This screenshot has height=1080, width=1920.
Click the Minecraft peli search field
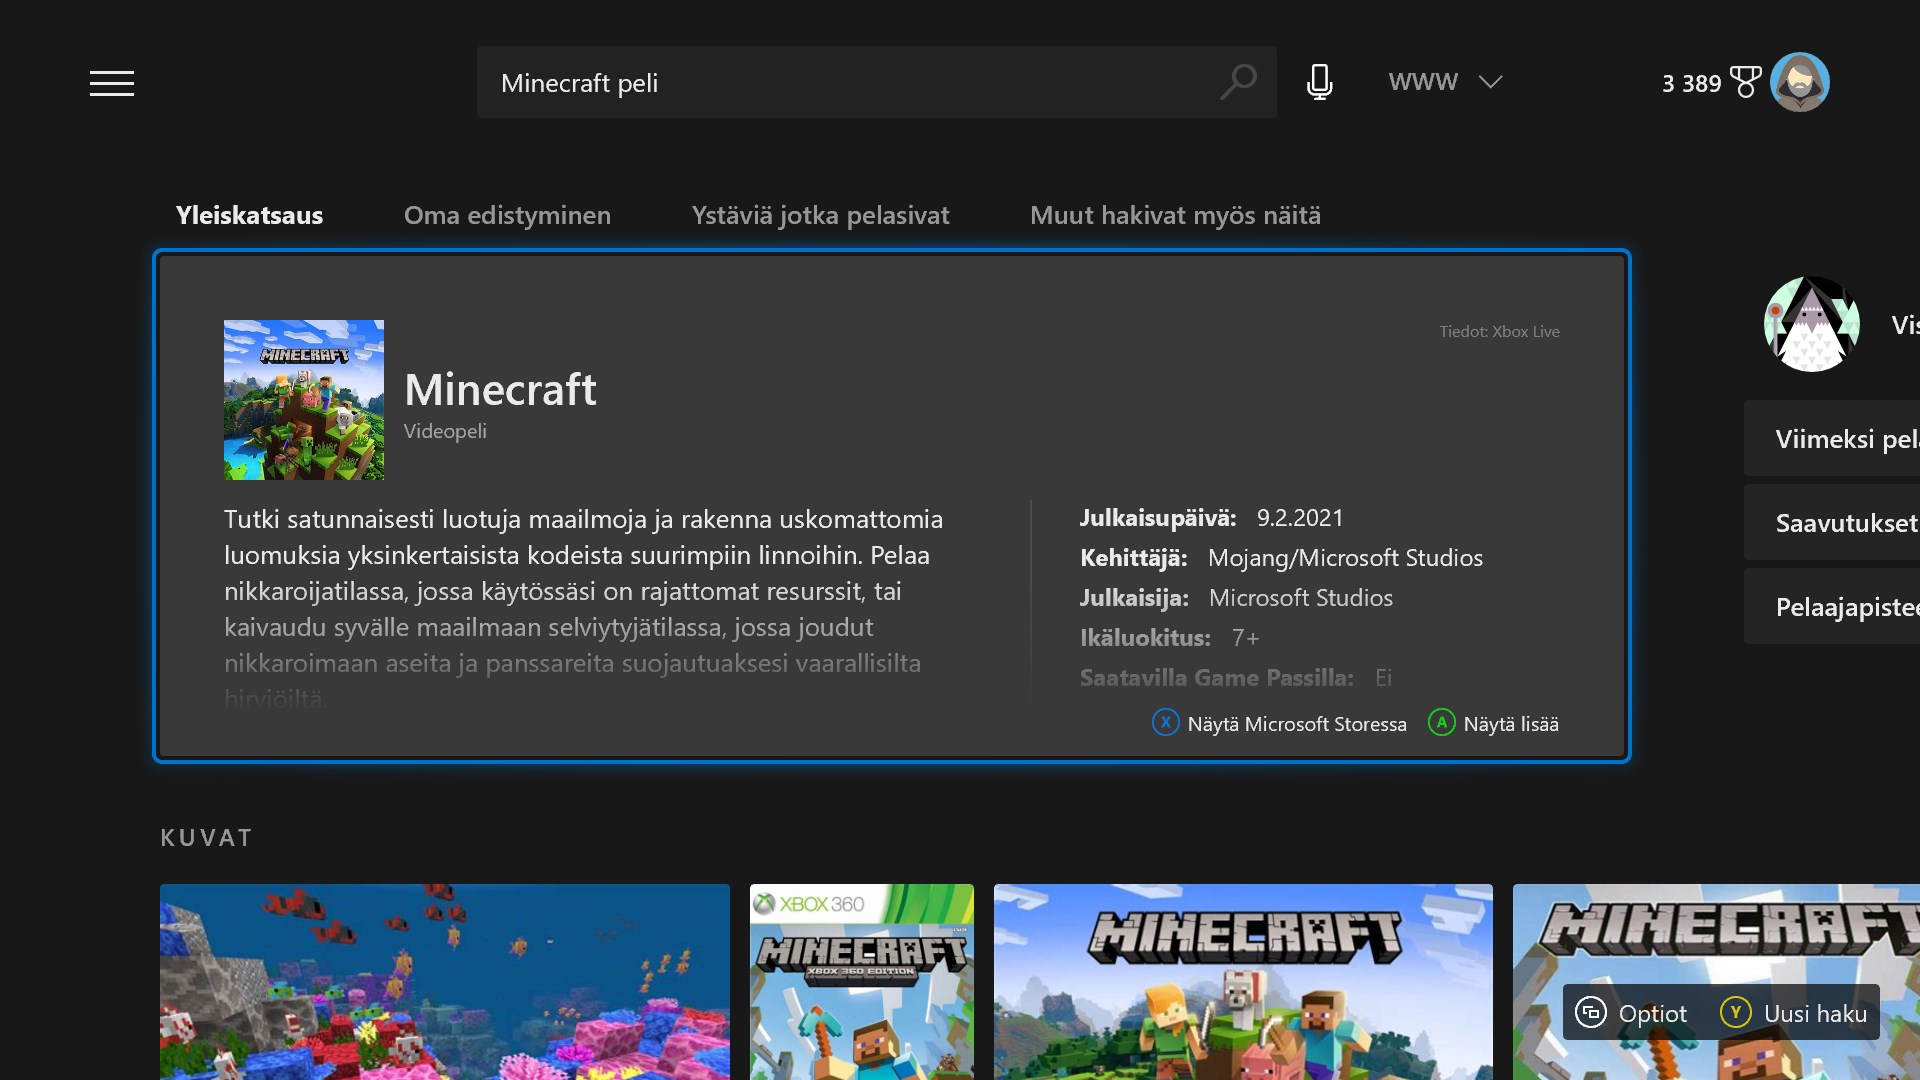tap(840, 83)
